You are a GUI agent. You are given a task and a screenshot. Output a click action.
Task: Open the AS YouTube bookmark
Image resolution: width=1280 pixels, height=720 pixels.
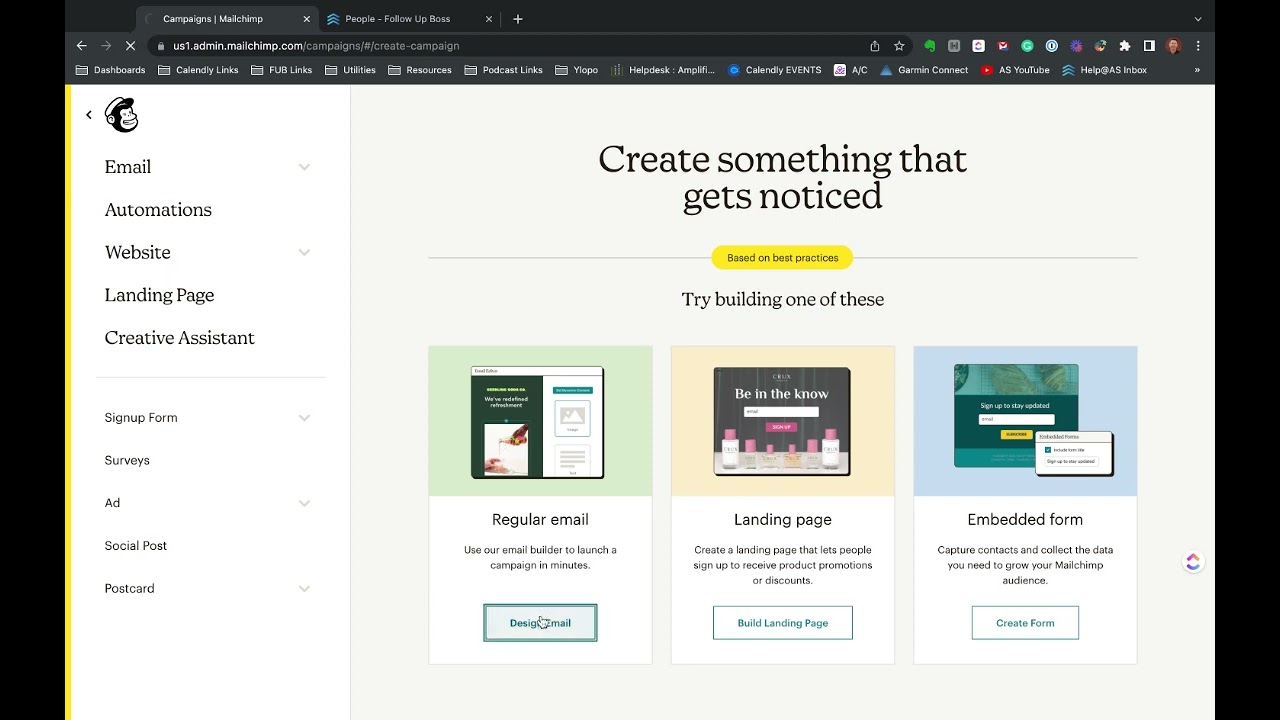[x=1015, y=70]
